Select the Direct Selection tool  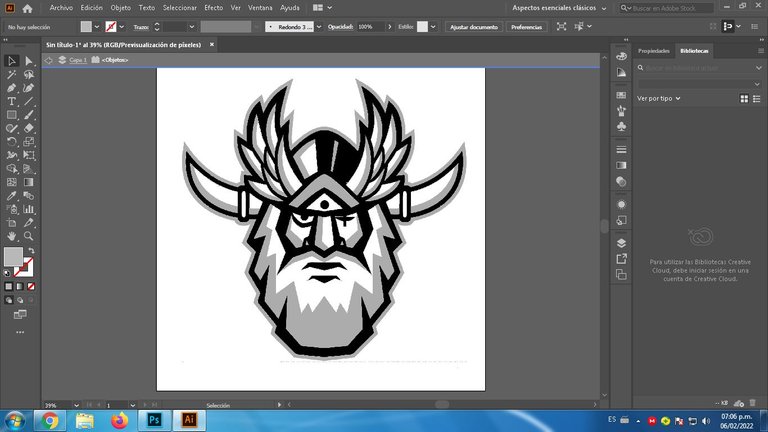29,61
